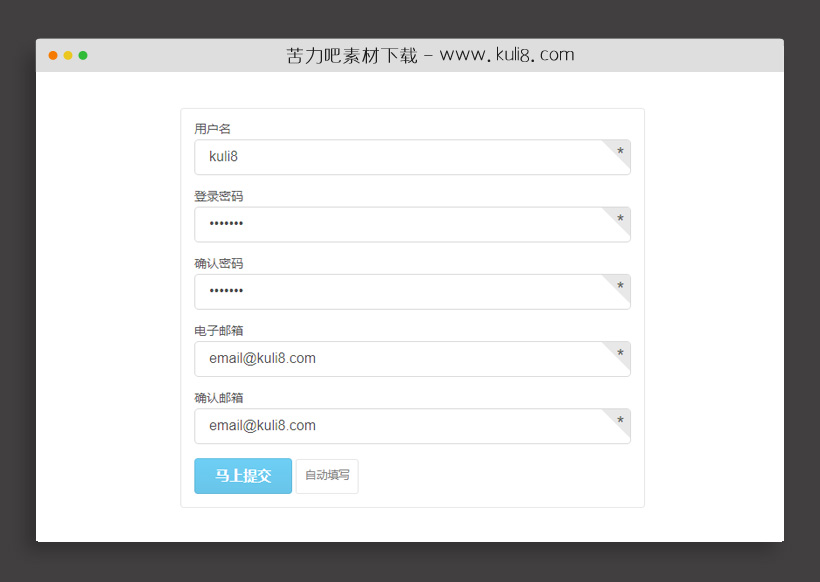Click the 确认密码 confirm password field

pyautogui.click(x=400, y=291)
